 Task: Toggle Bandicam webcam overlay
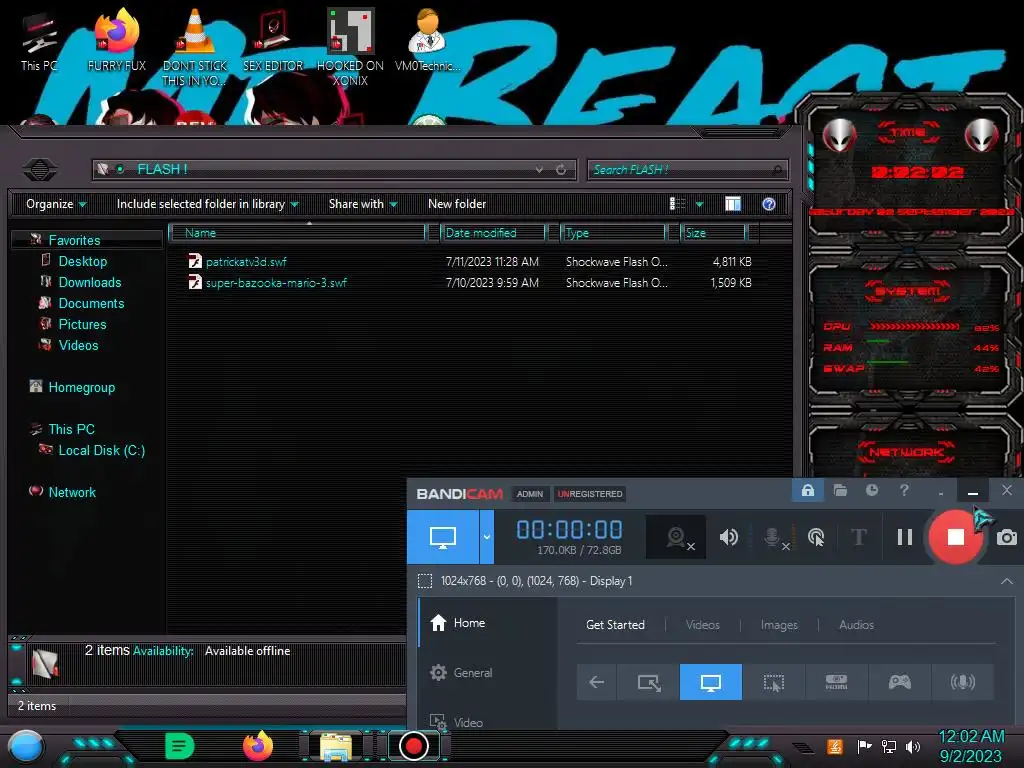(x=676, y=537)
